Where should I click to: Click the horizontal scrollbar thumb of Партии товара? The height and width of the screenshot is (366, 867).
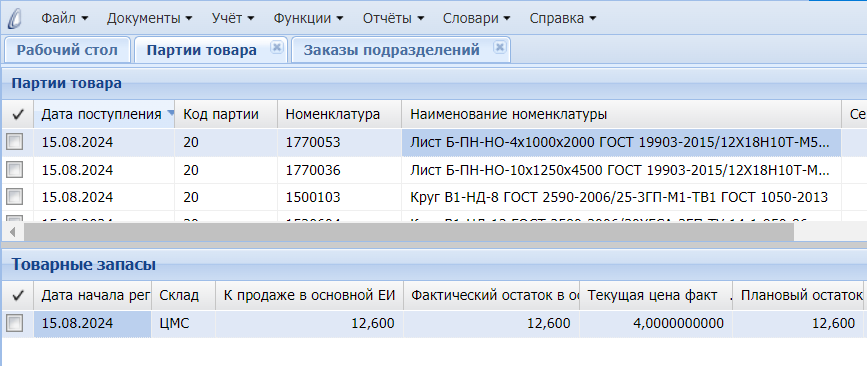(x=409, y=232)
